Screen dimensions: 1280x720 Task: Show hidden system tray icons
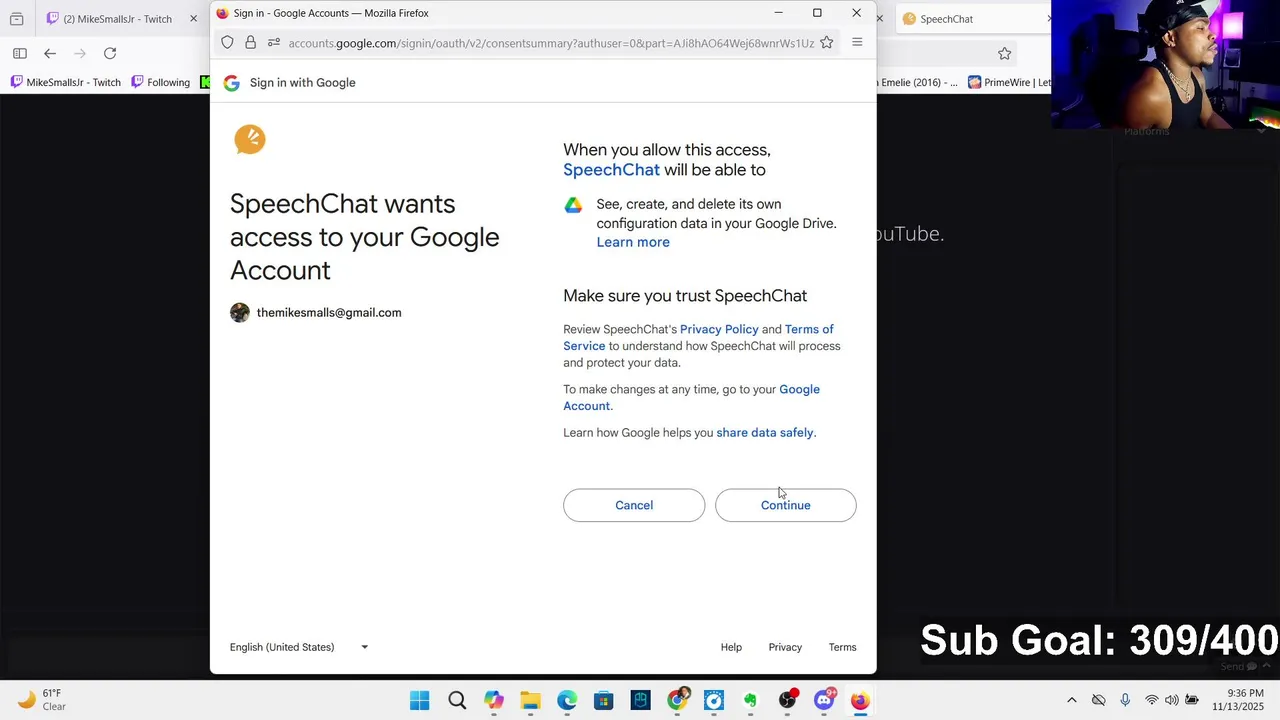tap(1072, 700)
